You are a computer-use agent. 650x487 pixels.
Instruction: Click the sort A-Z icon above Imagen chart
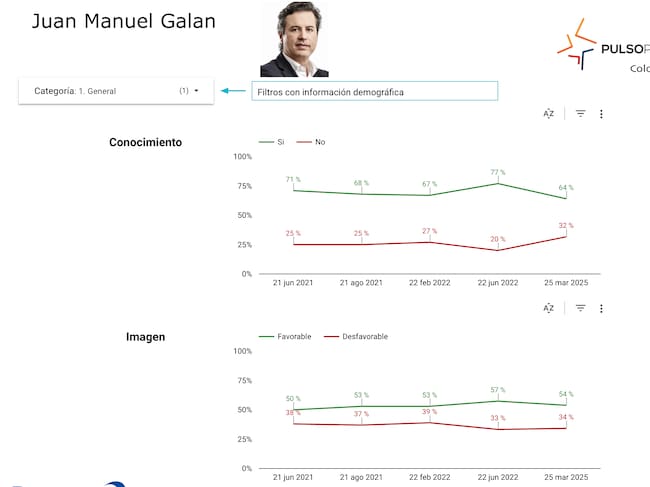pyautogui.click(x=548, y=309)
